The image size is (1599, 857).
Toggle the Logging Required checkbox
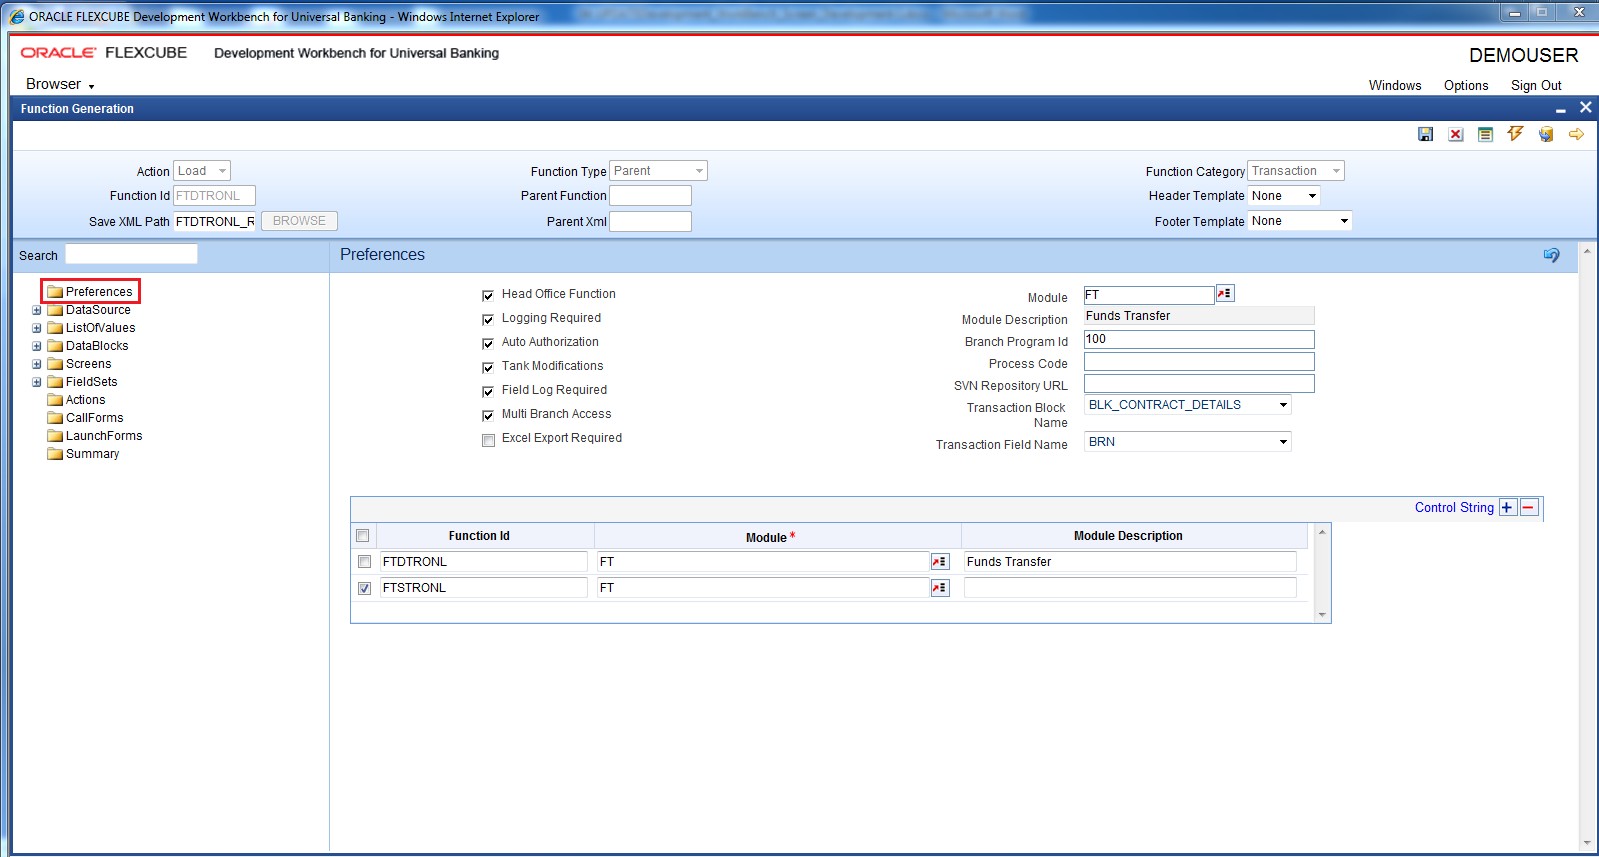488,319
